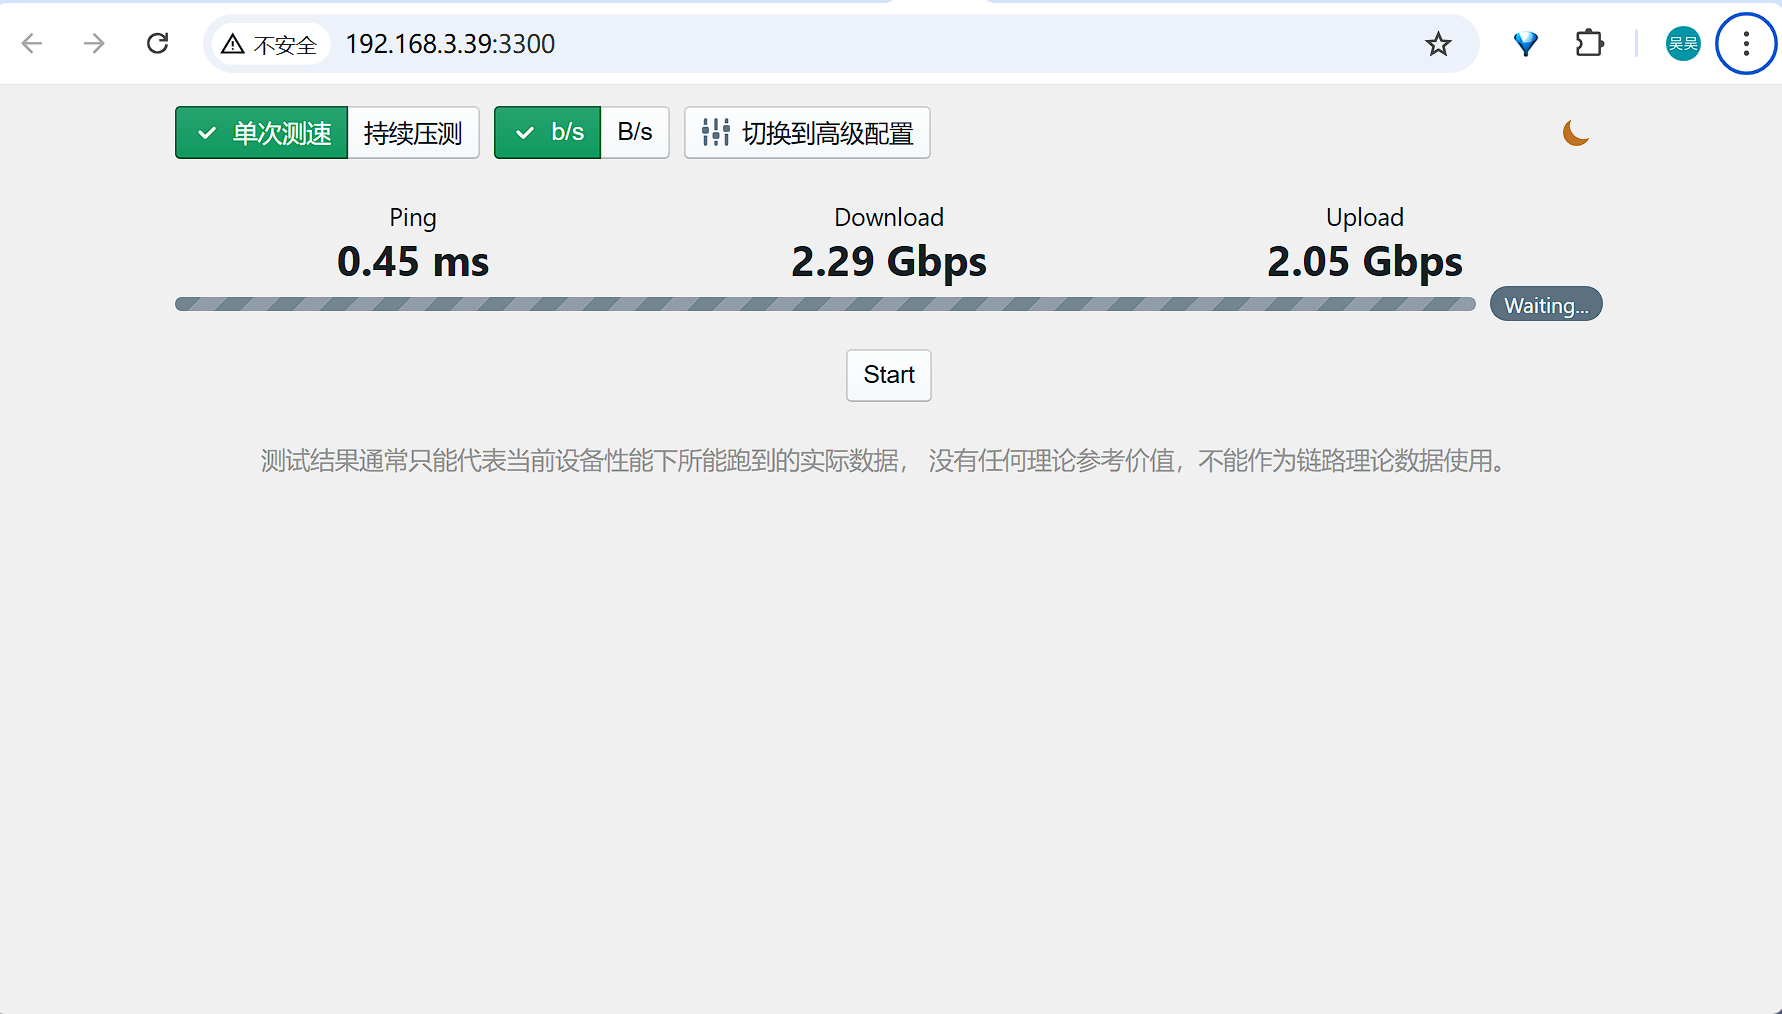The width and height of the screenshot is (1782, 1014).
Task: Go back with the browser back arrow
Action: coord(32,43)
